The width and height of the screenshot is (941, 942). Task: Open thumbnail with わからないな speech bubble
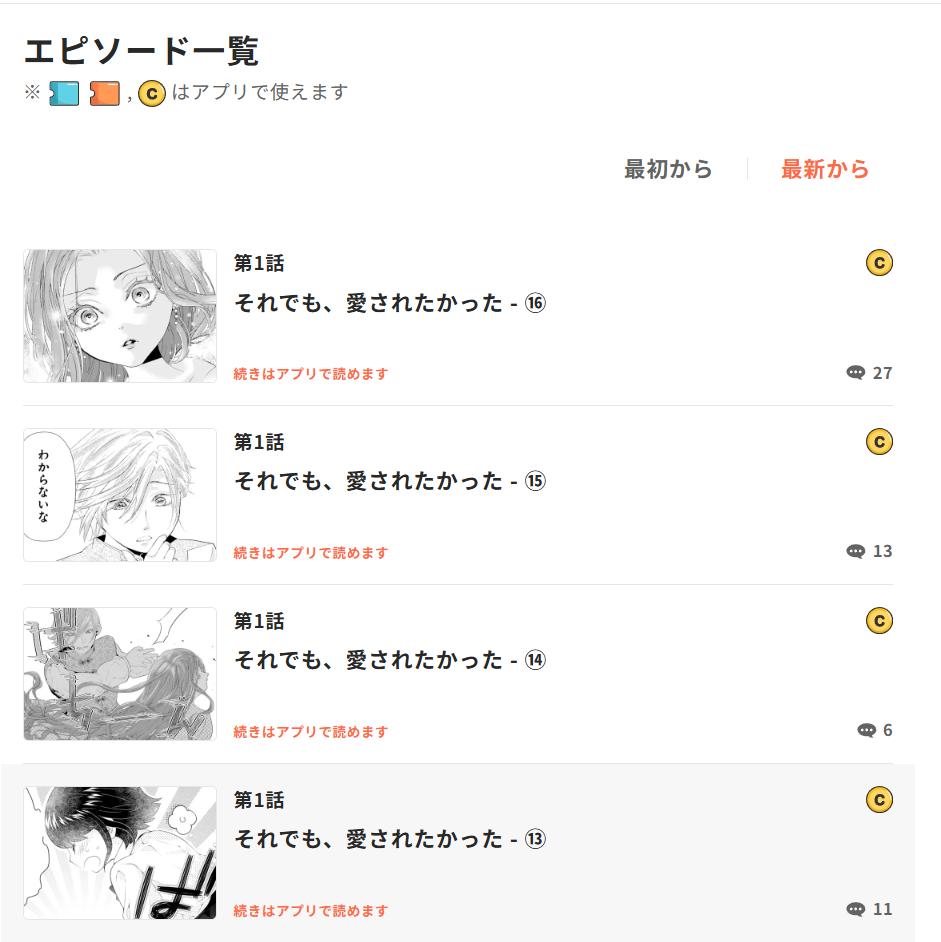(120, 495)
